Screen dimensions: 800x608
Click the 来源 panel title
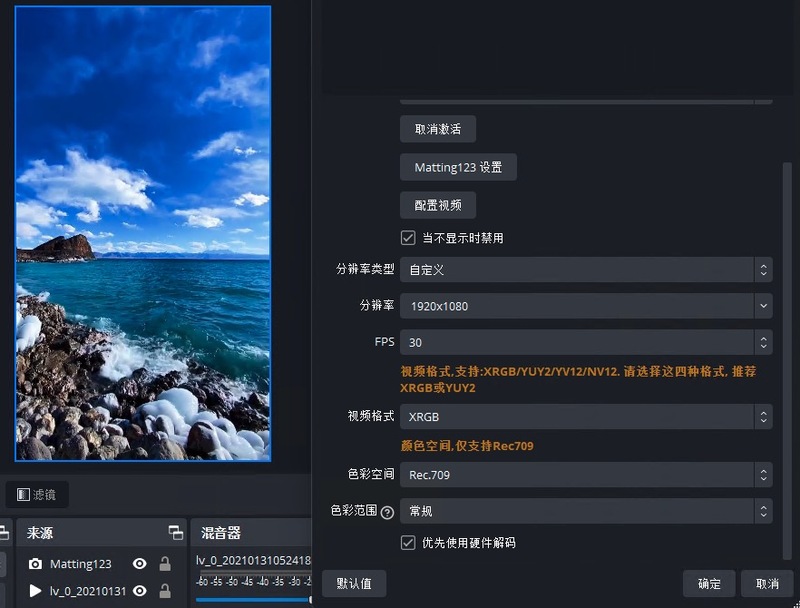40,533
